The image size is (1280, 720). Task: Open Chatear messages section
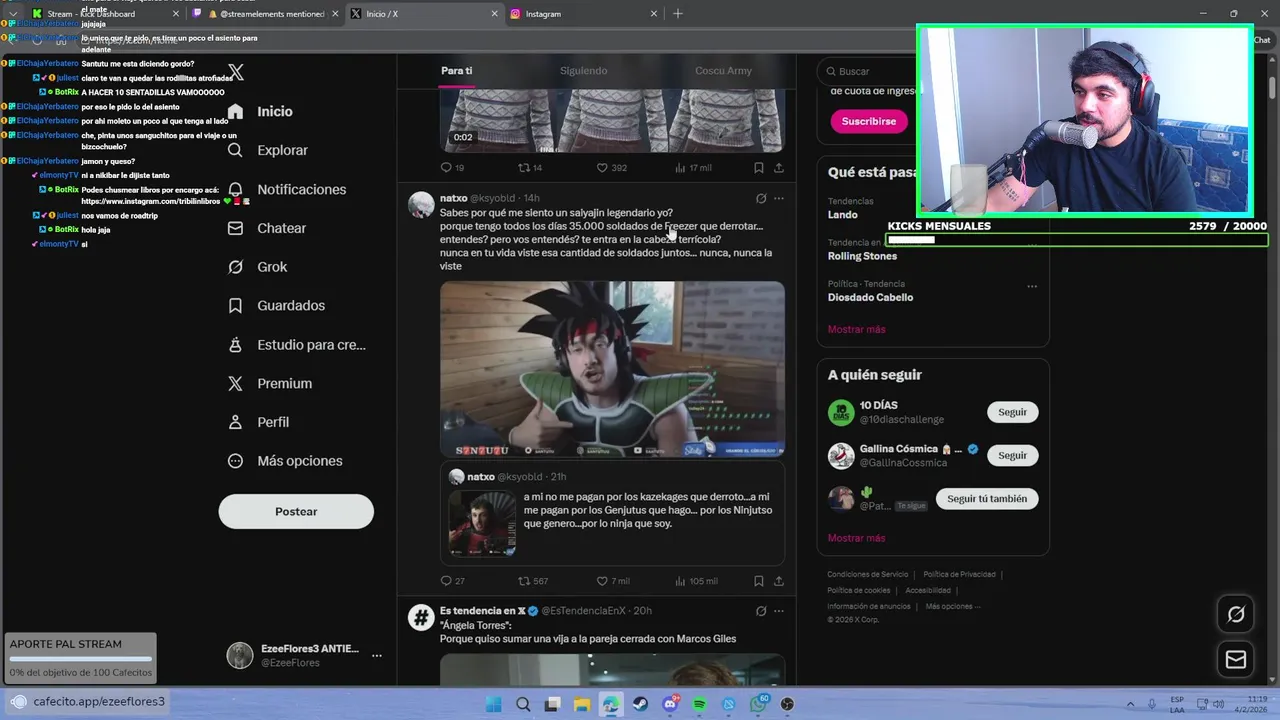(266, 228)
